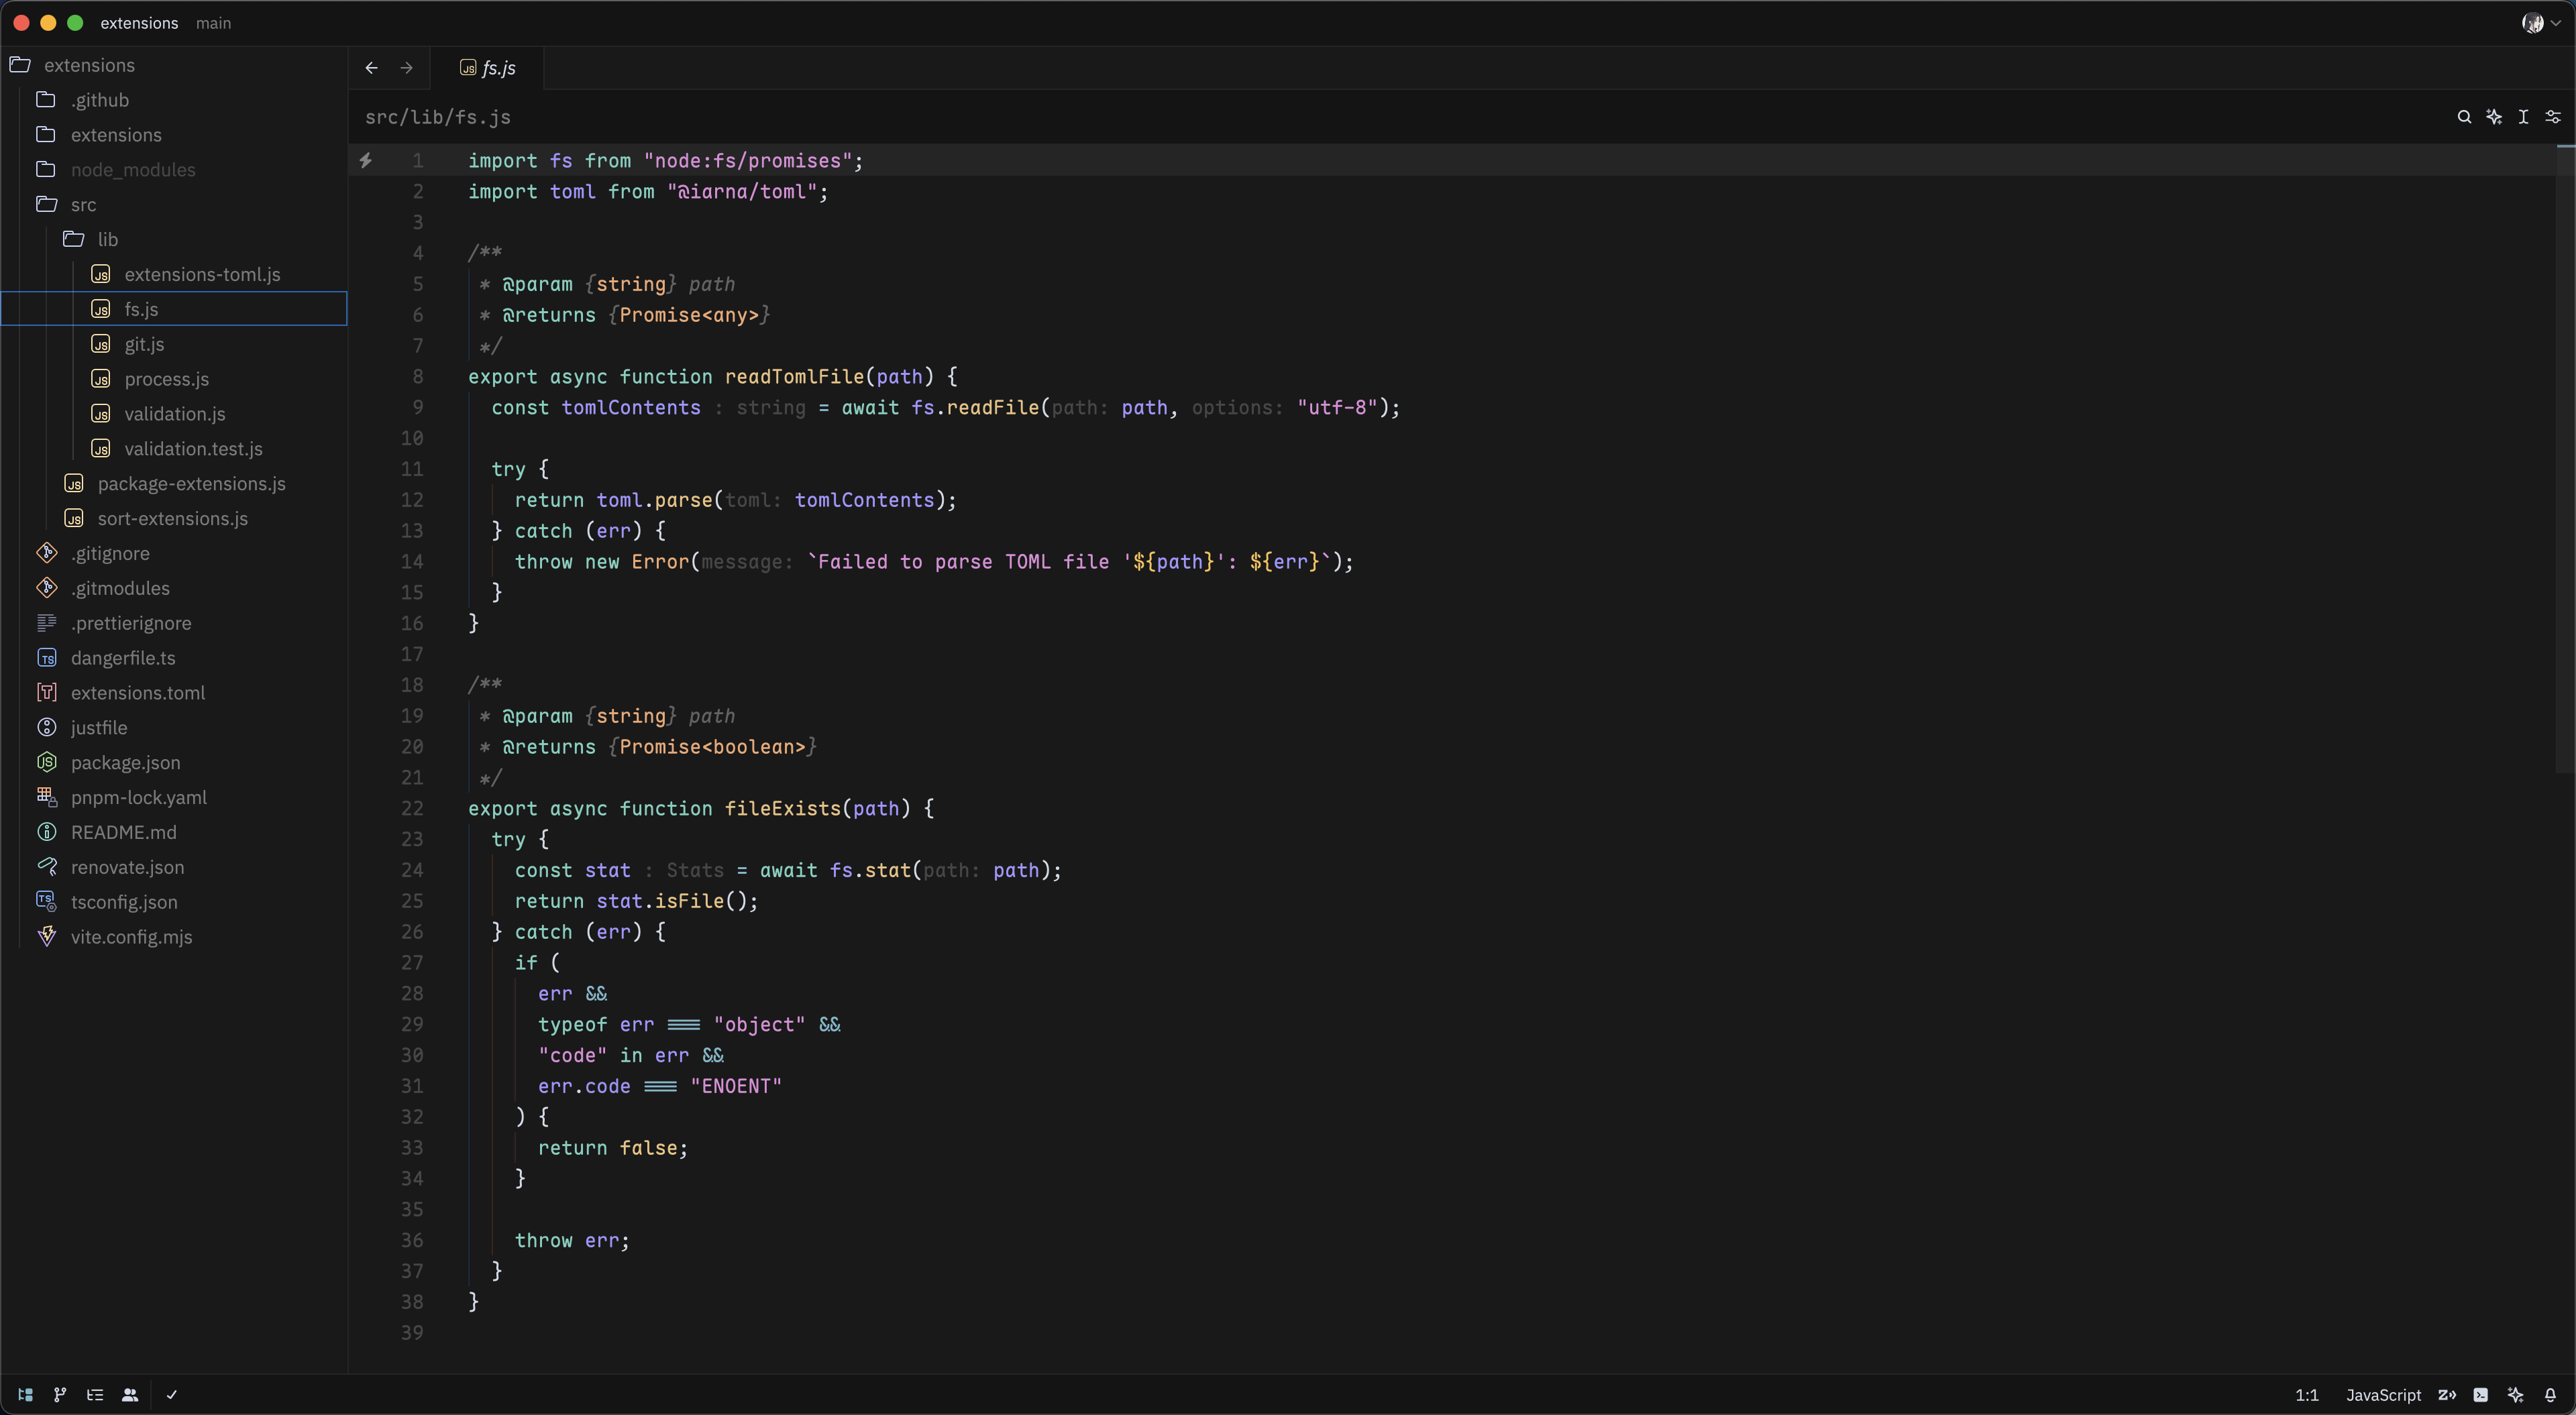
Task: Collapse the lib folder
Action: 174,239
